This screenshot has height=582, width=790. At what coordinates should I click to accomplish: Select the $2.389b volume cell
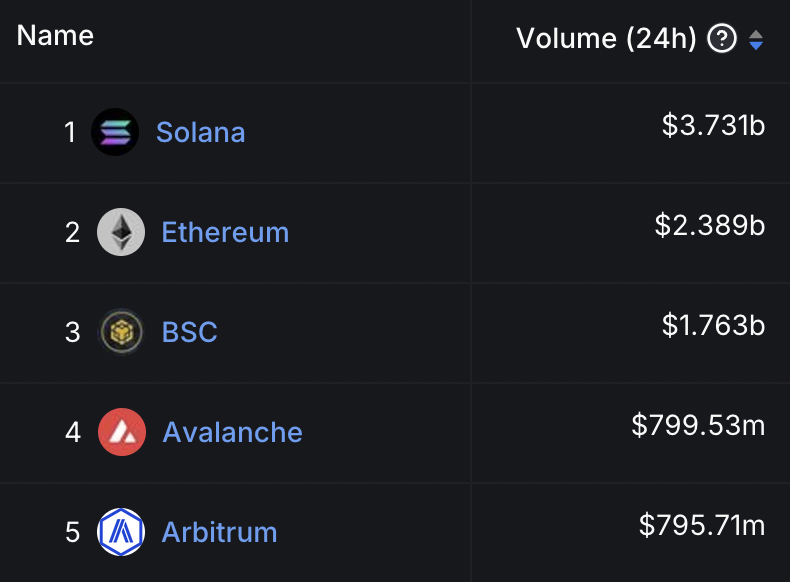point(710,225)
